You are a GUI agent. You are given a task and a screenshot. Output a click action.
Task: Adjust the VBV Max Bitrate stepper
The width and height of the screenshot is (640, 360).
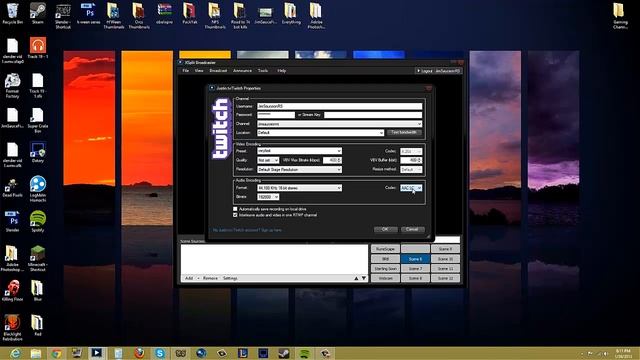[340, 160]
